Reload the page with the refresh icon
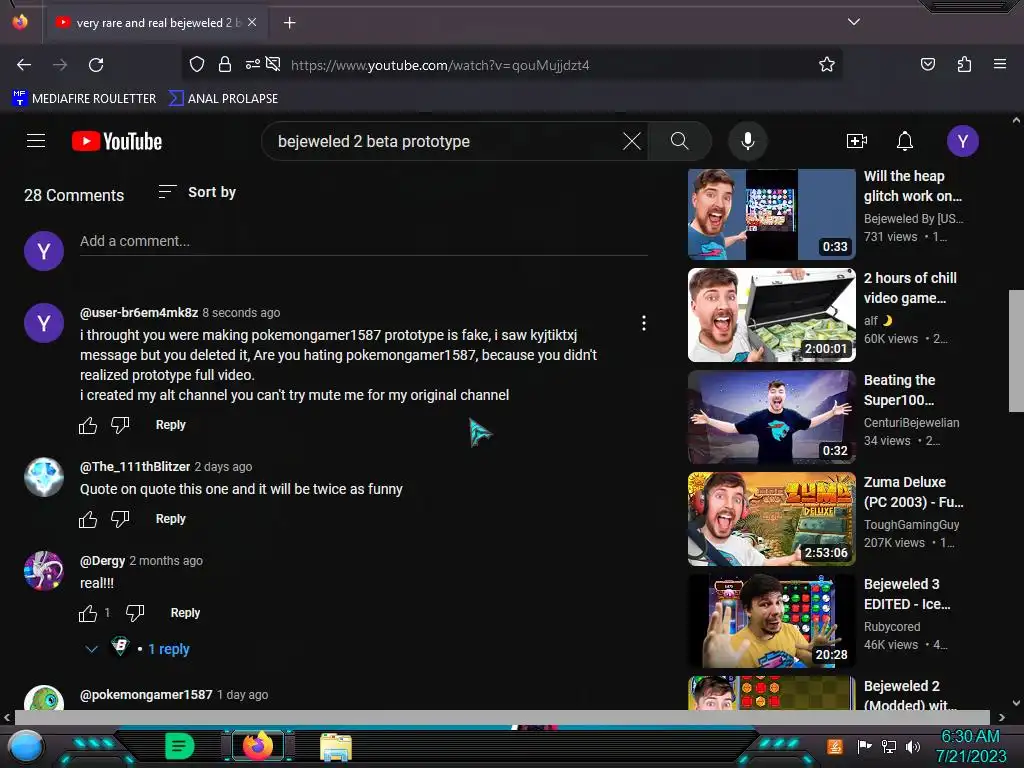1024x768 pixels. coord(96,65)
